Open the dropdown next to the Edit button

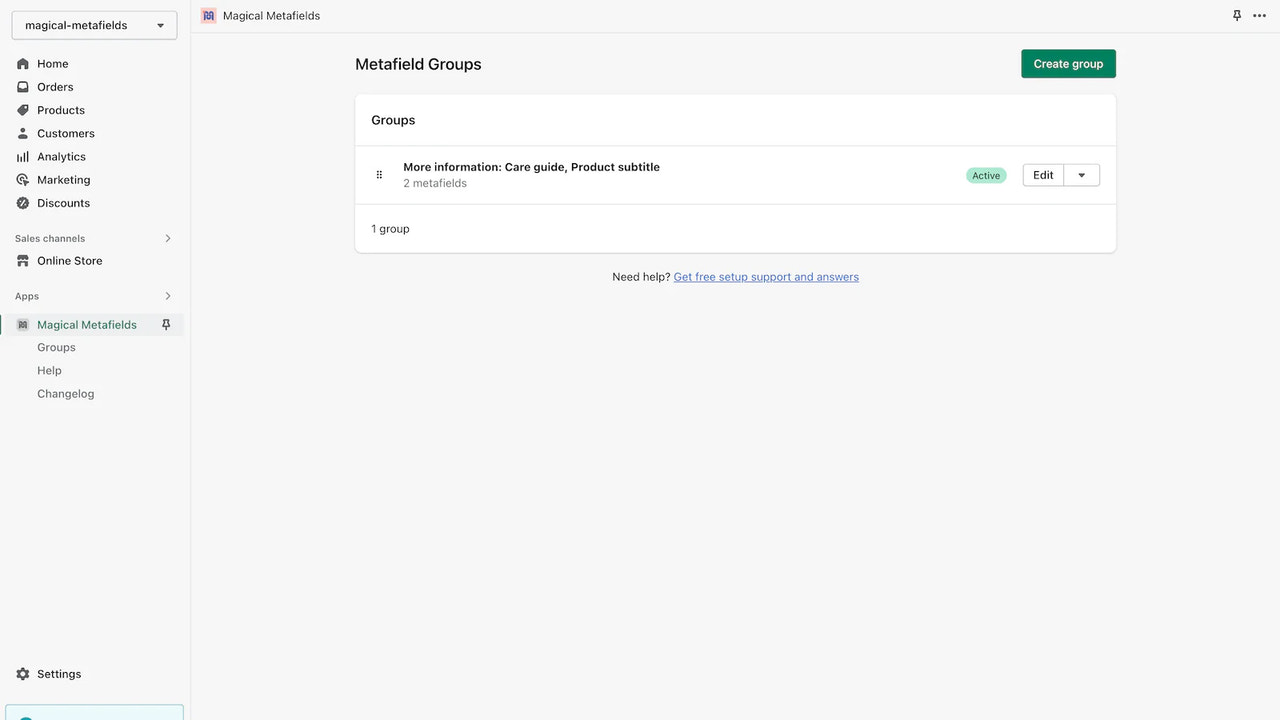coord(1081,174)
